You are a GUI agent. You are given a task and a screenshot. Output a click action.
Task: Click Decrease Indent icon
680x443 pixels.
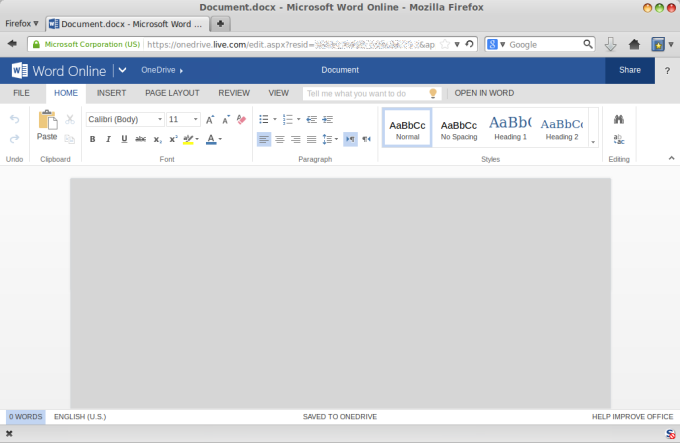(x=311, y=119)
